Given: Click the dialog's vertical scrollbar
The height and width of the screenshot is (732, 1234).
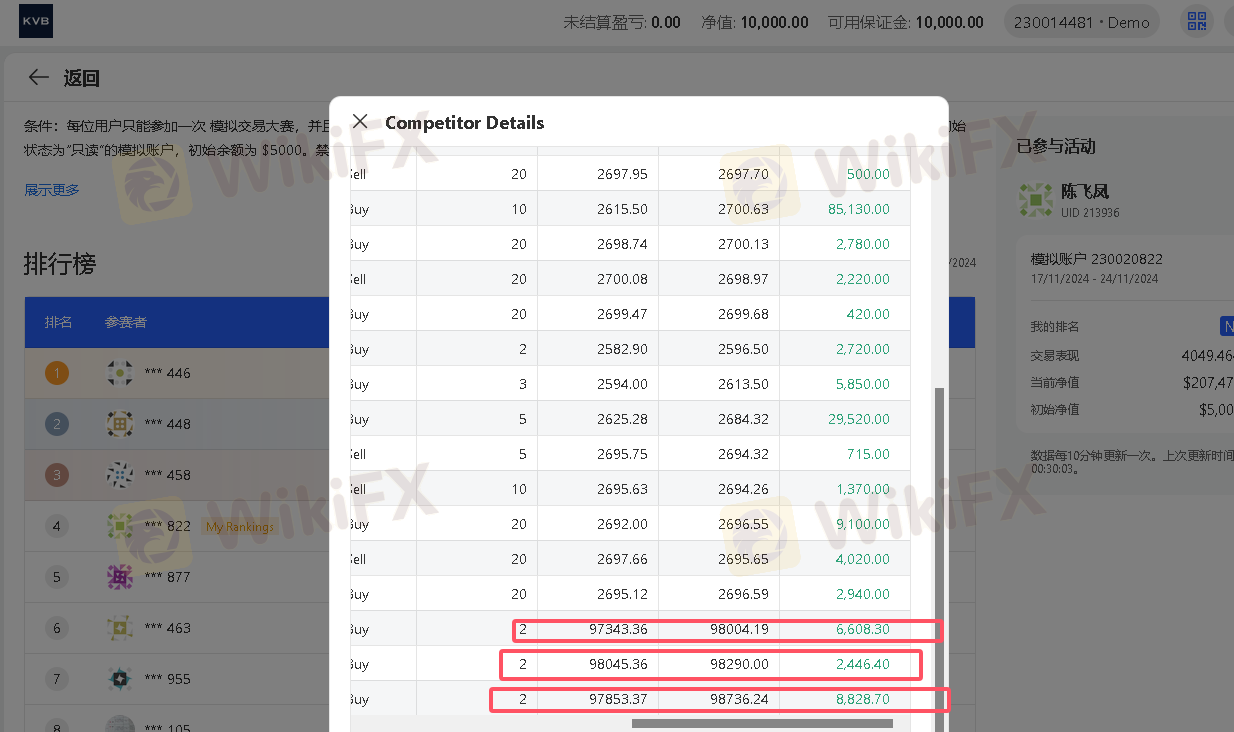Looking at the screenshot, I should 939,550.
